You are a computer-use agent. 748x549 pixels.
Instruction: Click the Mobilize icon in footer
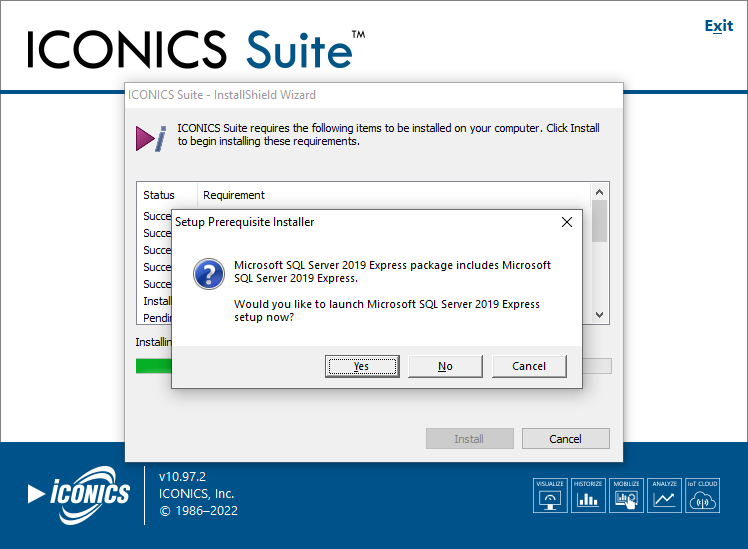(x=626, y=495)
